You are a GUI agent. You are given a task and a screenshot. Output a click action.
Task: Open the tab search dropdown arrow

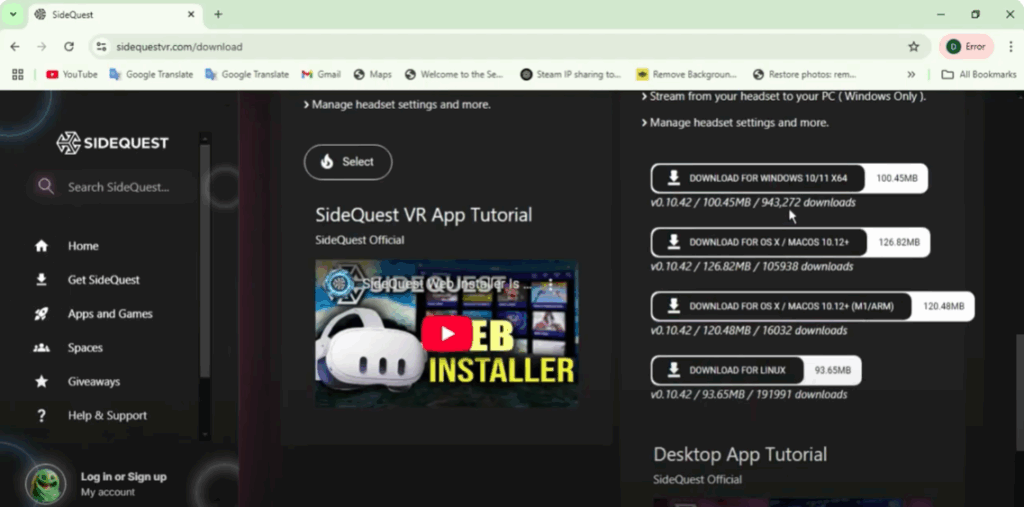[12, 14]
